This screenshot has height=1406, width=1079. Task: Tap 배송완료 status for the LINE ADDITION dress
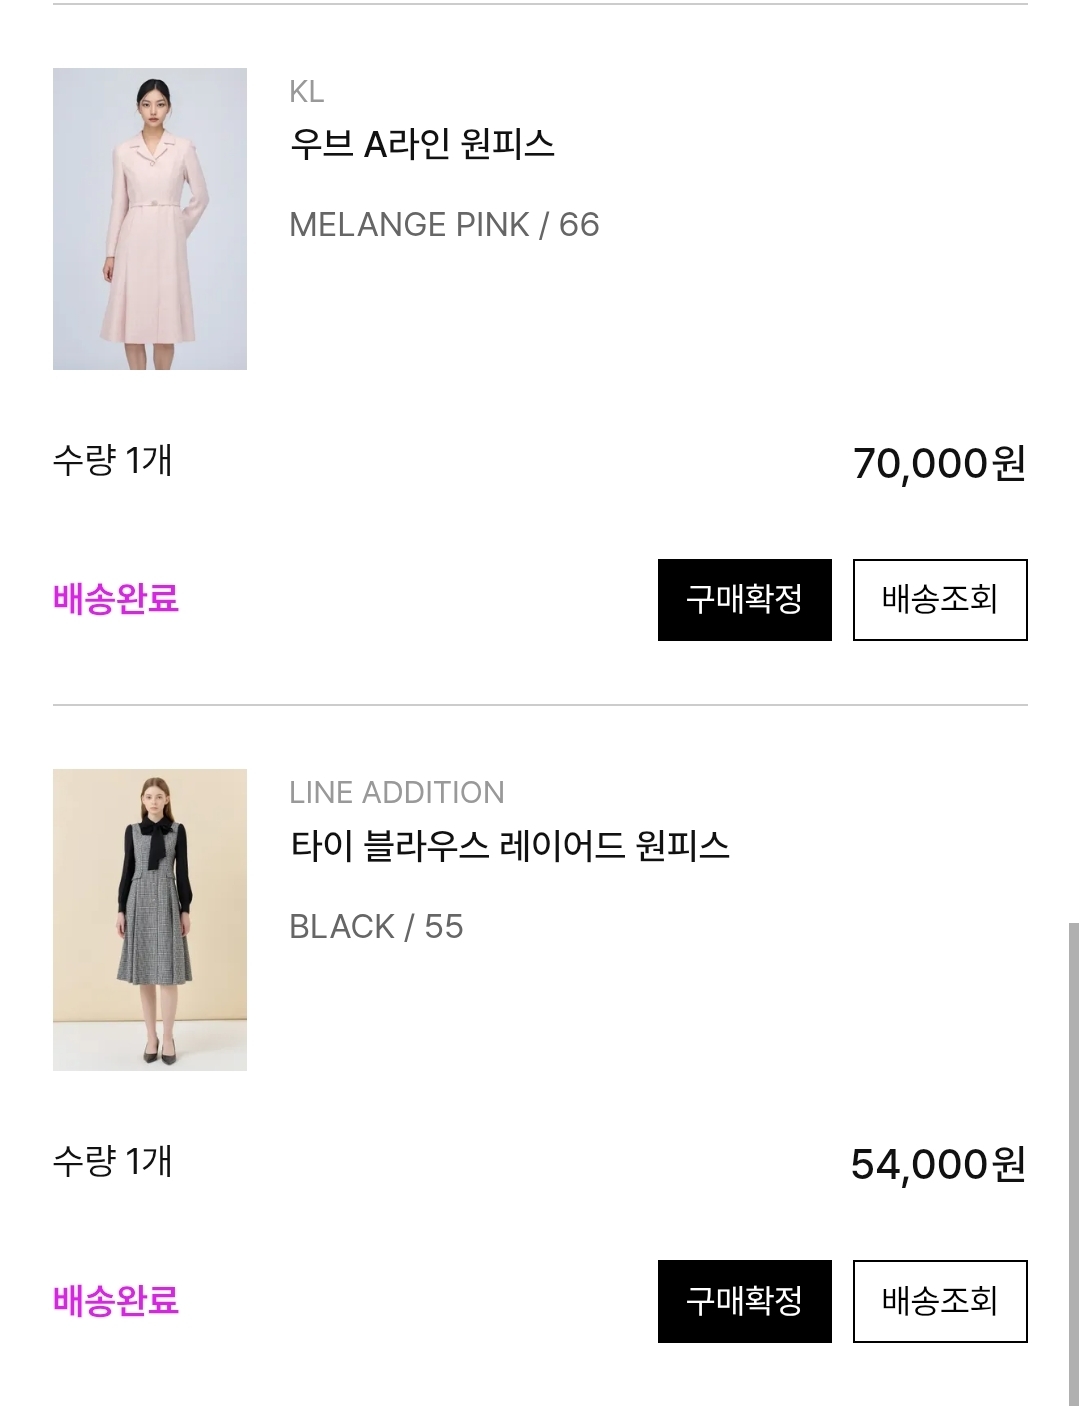coord(116,1300)
